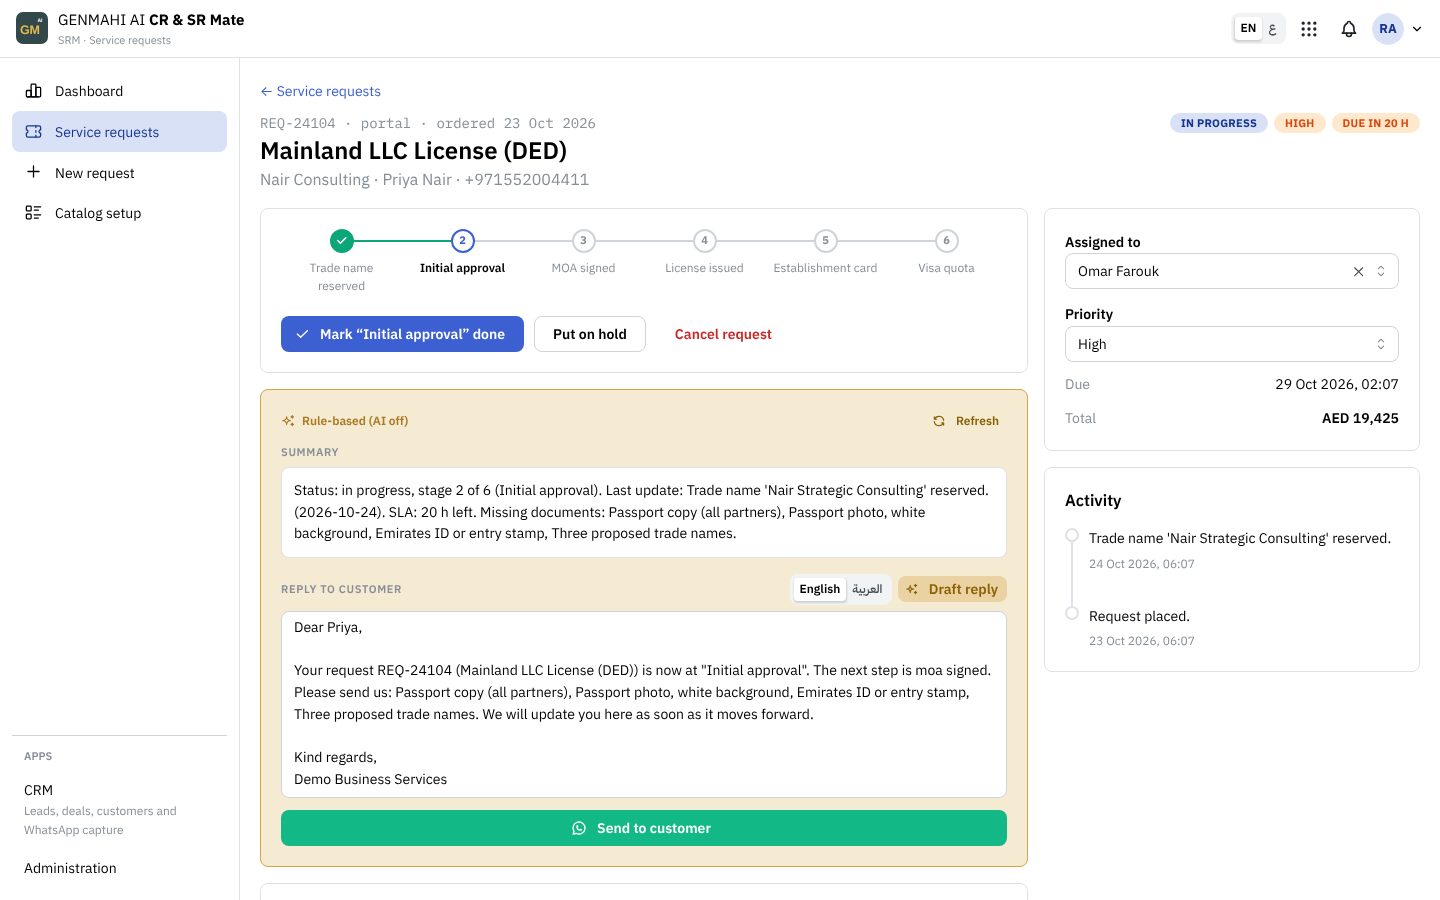Screen dimensions: 1440x900
Task: Go to Dashboard
Action: click(x=119, y=91)
